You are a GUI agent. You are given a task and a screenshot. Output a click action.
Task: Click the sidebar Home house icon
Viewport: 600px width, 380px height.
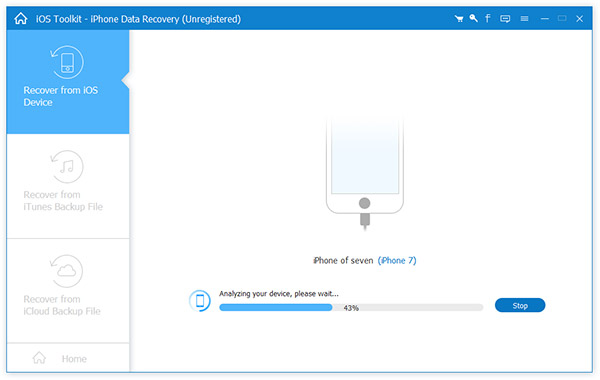(x=39, y=358)
